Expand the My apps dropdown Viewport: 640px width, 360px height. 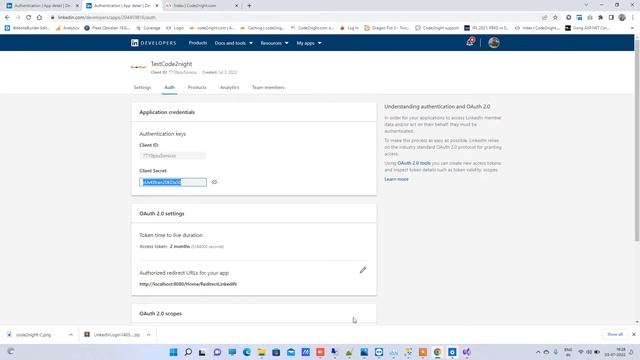(309, 43)
